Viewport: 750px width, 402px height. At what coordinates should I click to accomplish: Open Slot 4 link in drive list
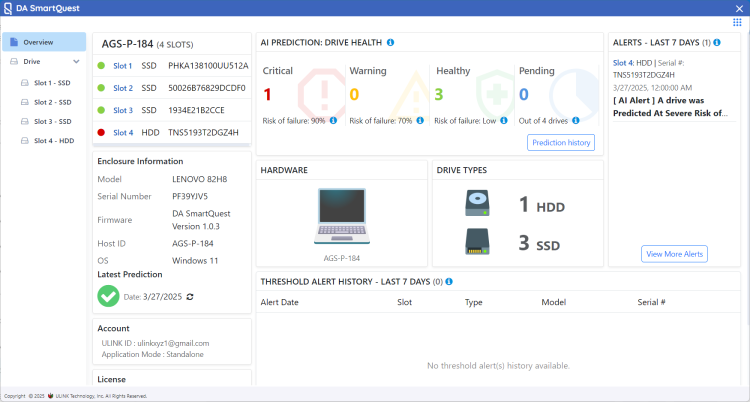tap(122, 132)
